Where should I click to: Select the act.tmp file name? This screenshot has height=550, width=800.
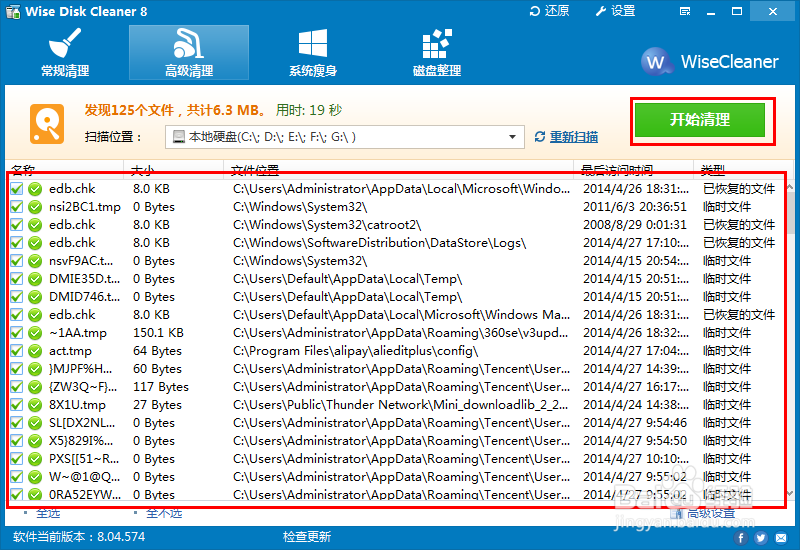pyautogui.click(x=70, y=351)
